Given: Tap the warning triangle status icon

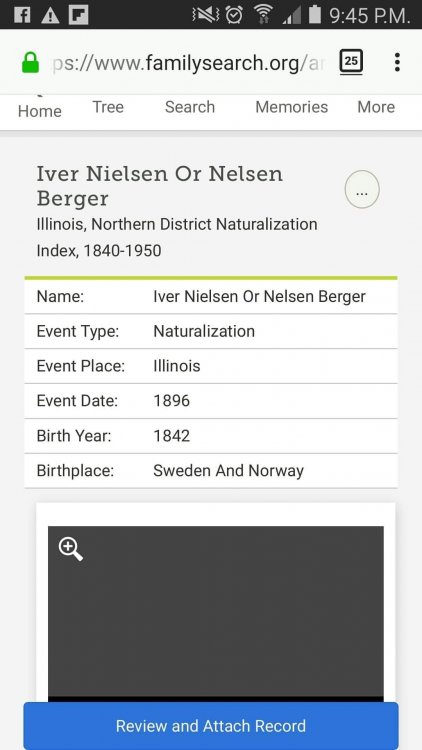Looking at the screenshot, I should [50, 16].
